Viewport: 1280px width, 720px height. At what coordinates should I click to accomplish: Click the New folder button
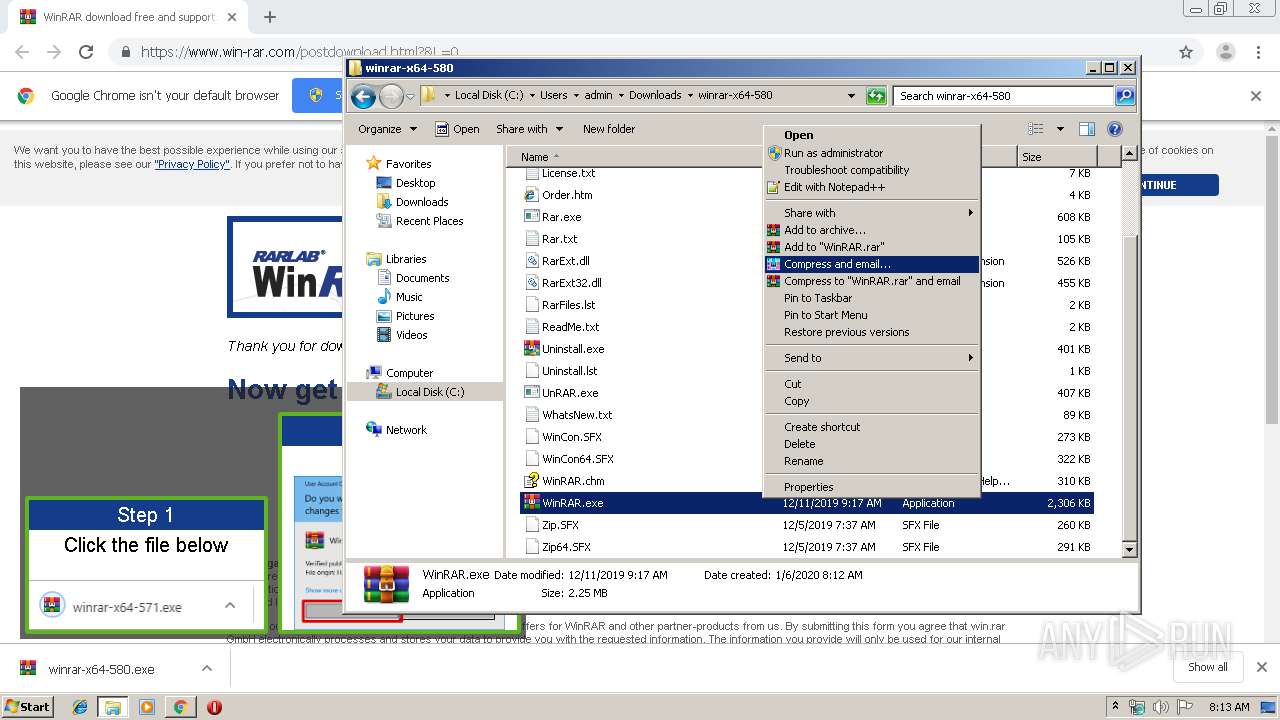(609, 129)
